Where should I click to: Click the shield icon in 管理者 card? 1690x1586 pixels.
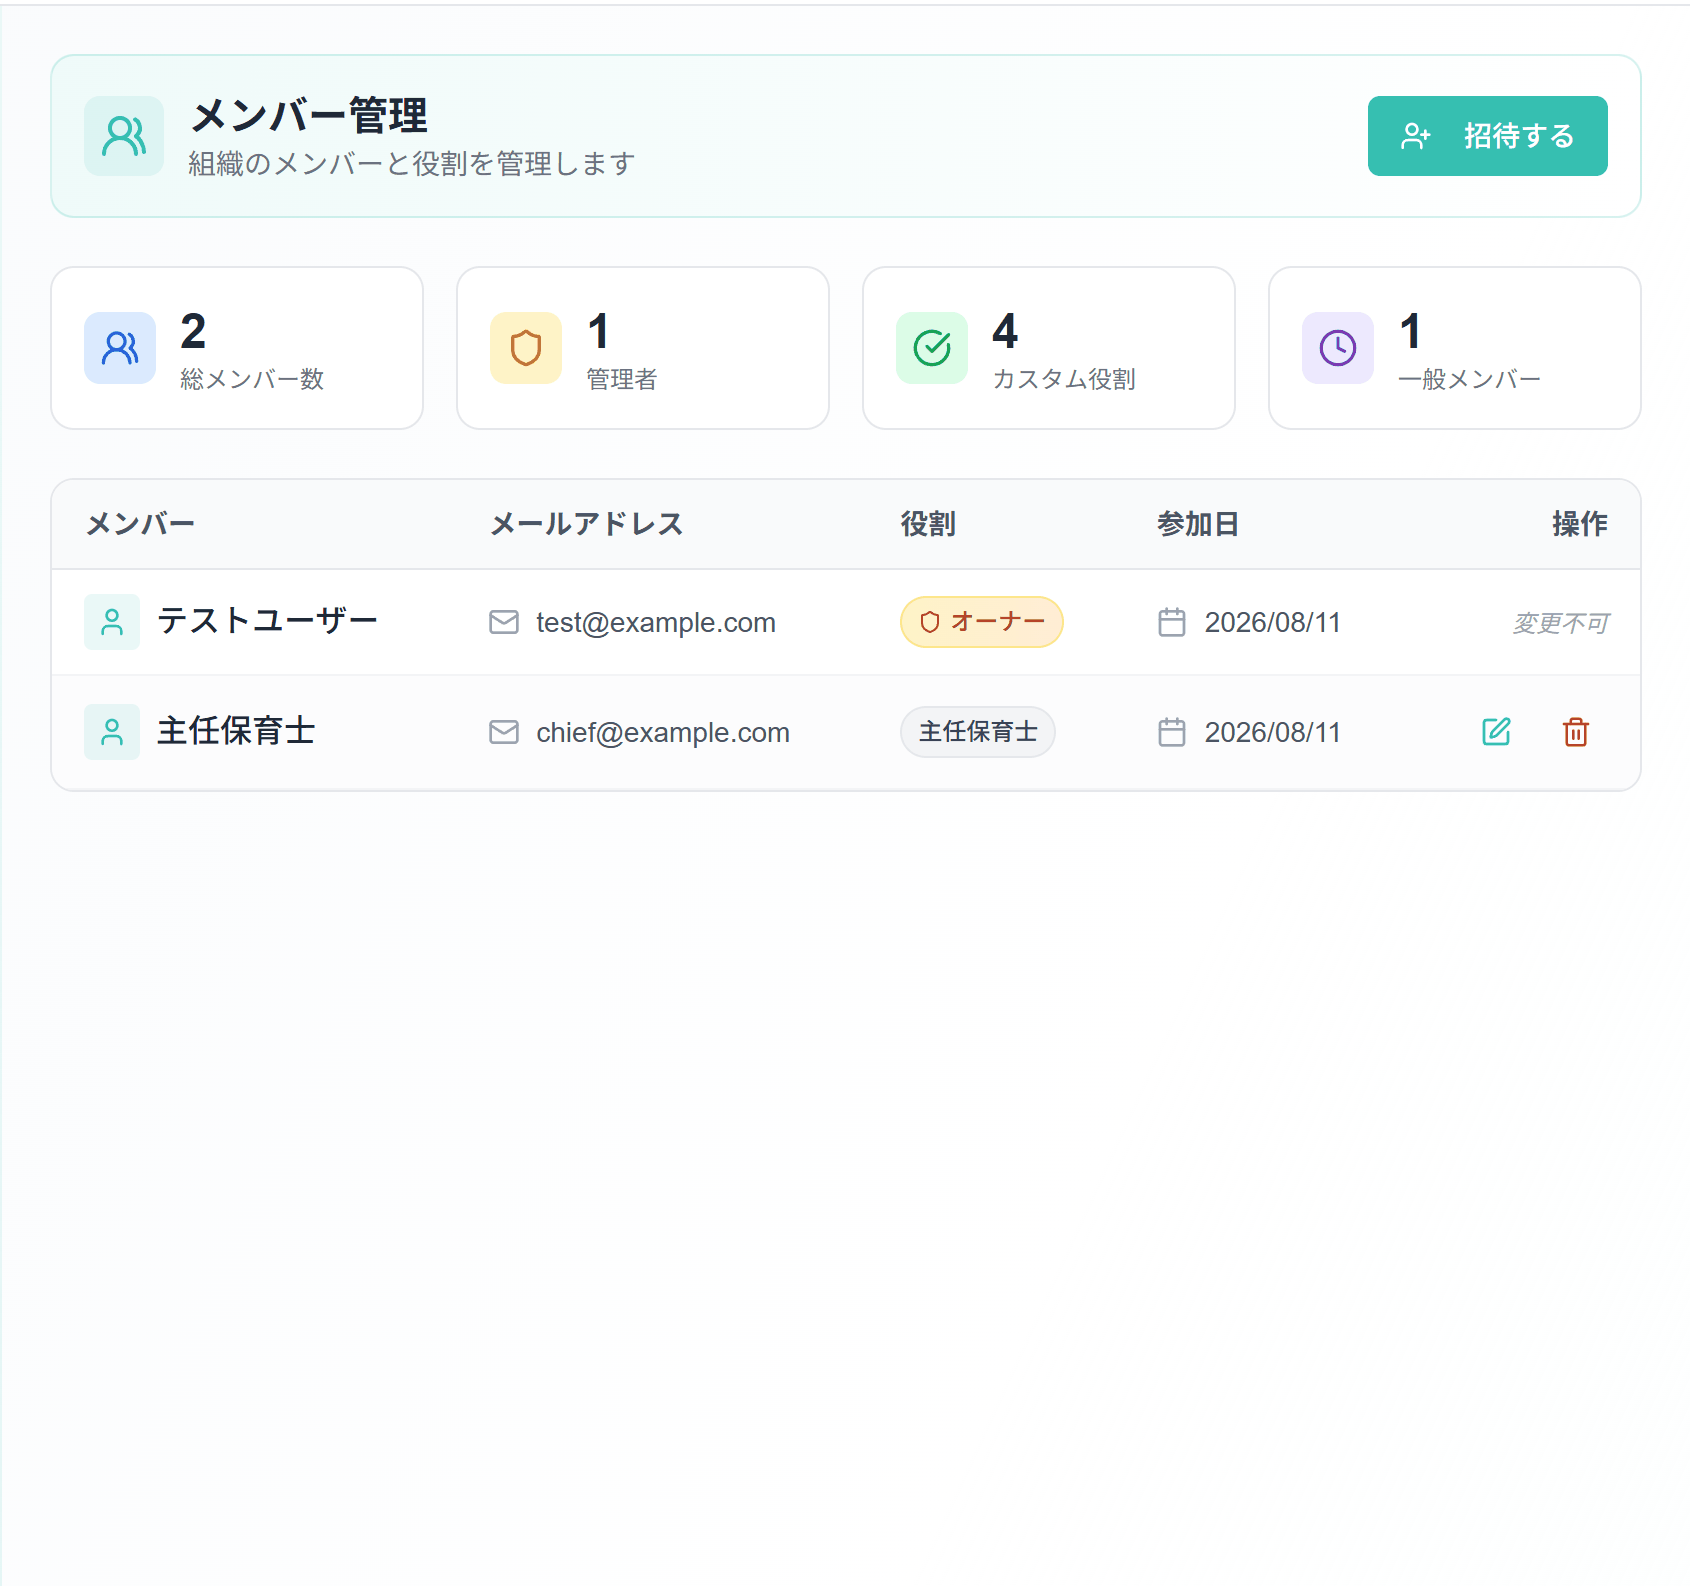526,348
